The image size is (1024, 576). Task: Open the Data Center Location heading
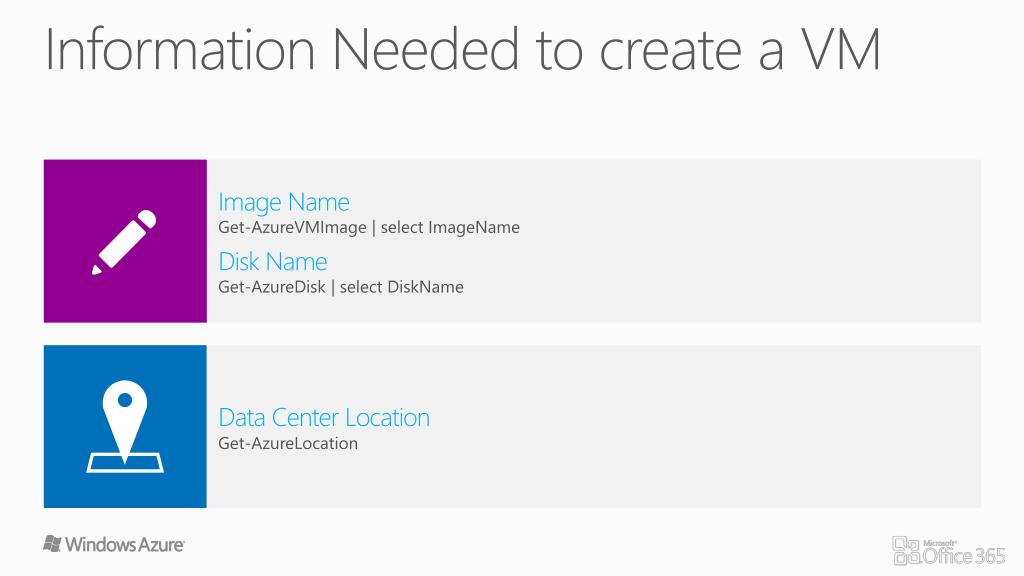(324, 418)
